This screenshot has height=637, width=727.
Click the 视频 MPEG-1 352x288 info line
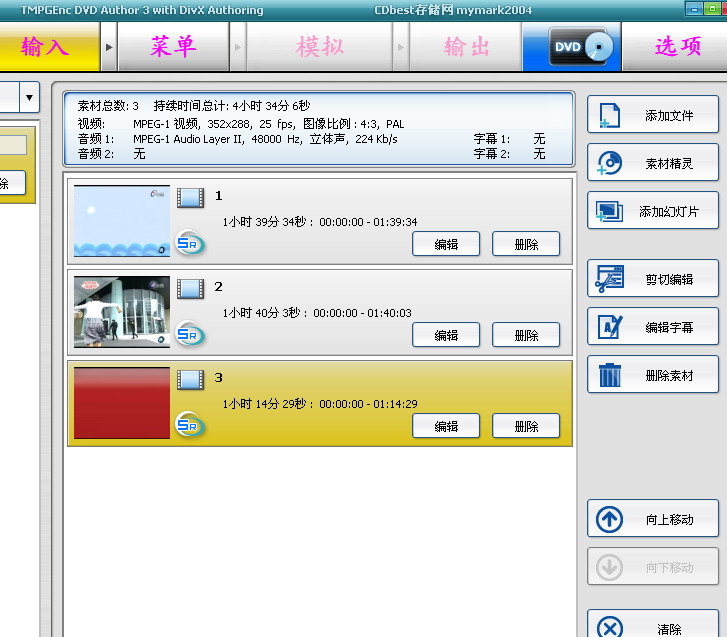[x=241, y=124]
